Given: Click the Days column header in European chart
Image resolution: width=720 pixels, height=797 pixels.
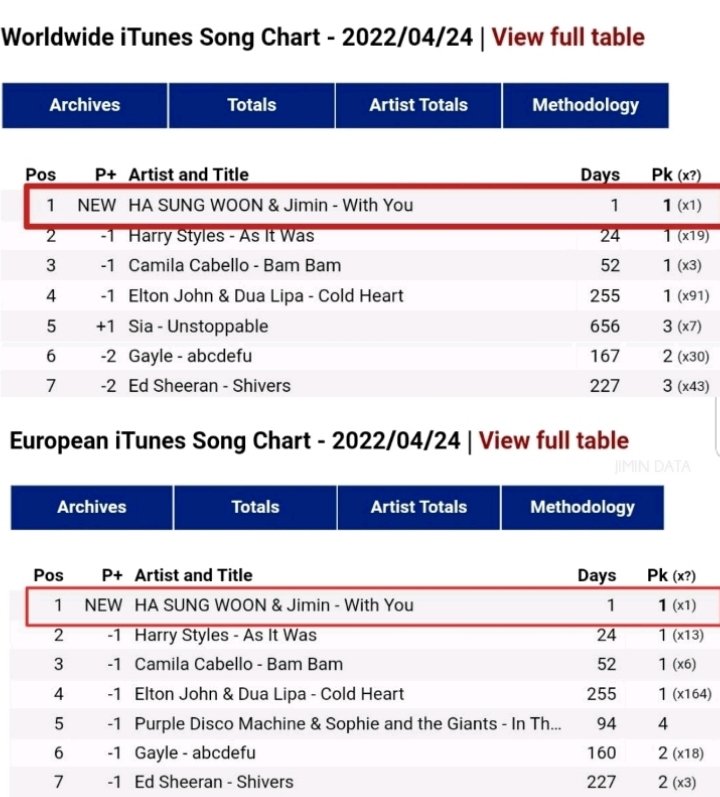Looking at the screenshot, I should pos(596,575).
